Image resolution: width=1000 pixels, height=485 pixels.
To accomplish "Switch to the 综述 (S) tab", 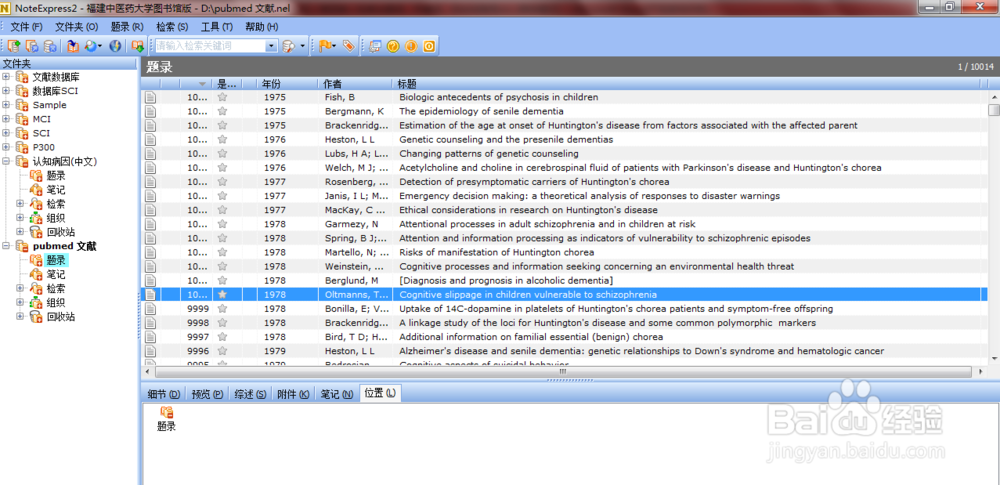I will [x=250, y=394].
